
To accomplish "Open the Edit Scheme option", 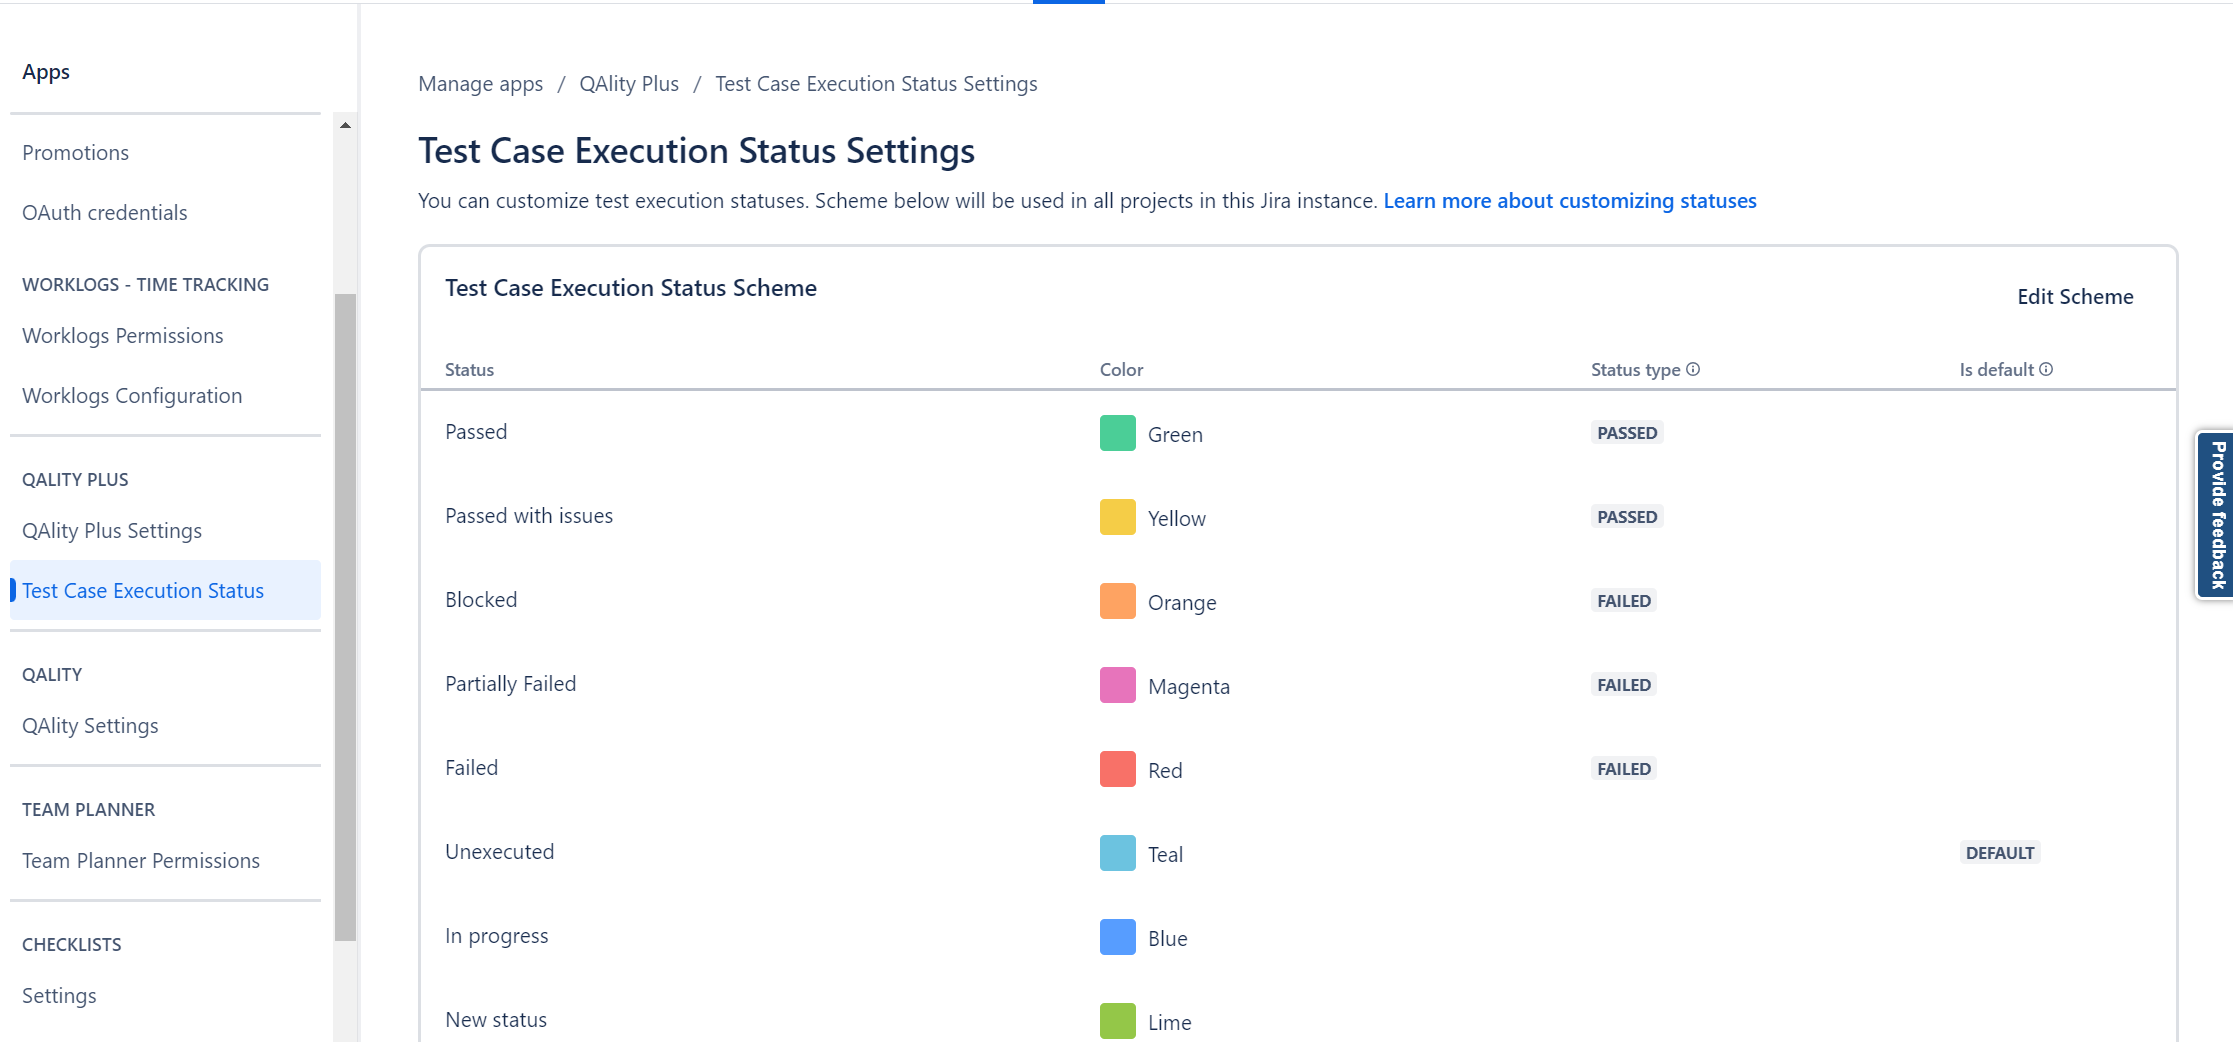I will (x=2075, y=296).
